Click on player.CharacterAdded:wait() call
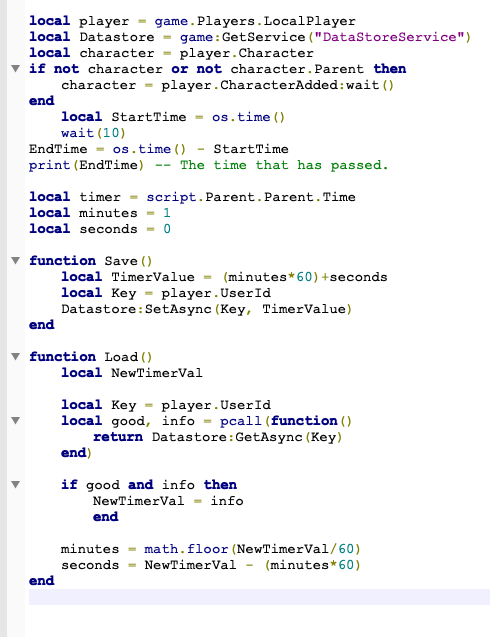Image resolution: width=490 pixels, height=637 pixels. [278, 85]
